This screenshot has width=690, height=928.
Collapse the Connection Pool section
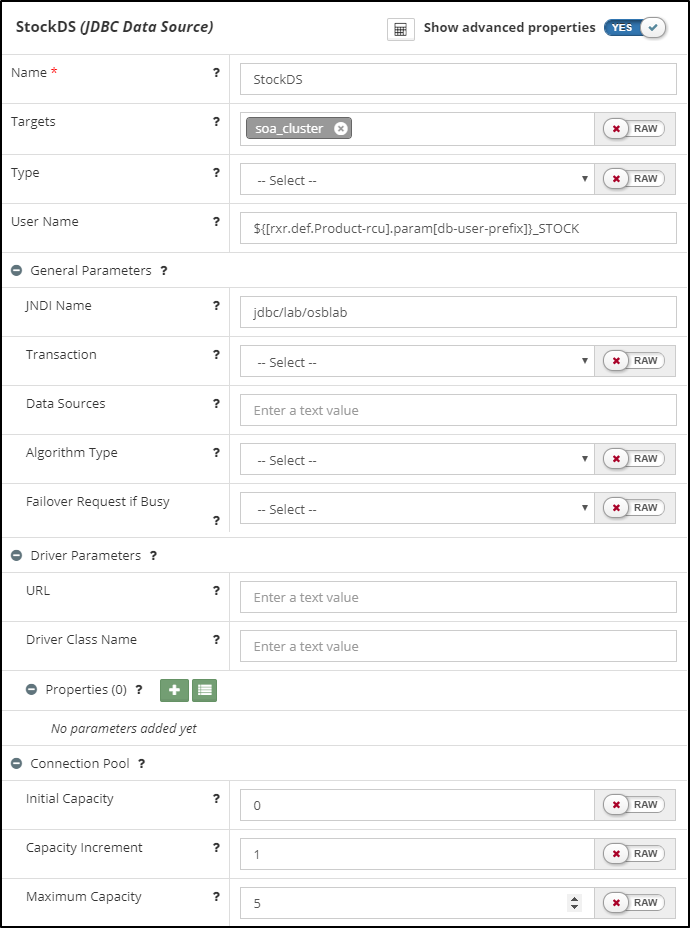[16, 764]
